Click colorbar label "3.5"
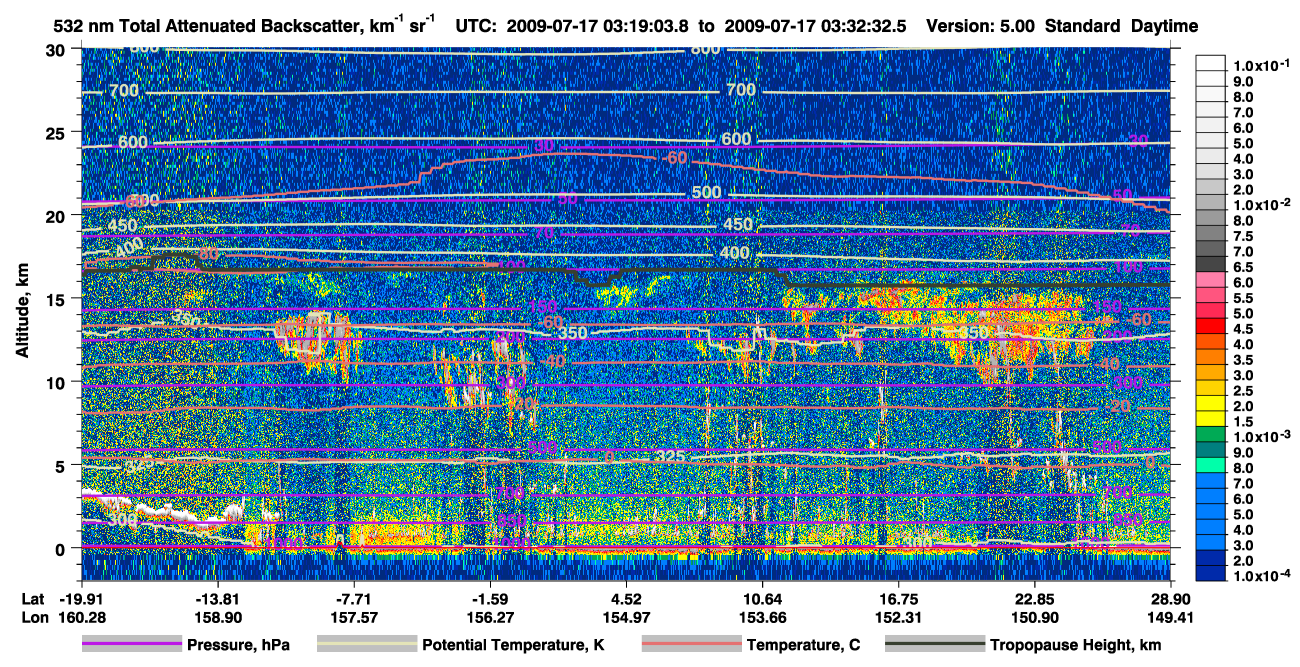 pyautogui.click(x=1245, y=360)
